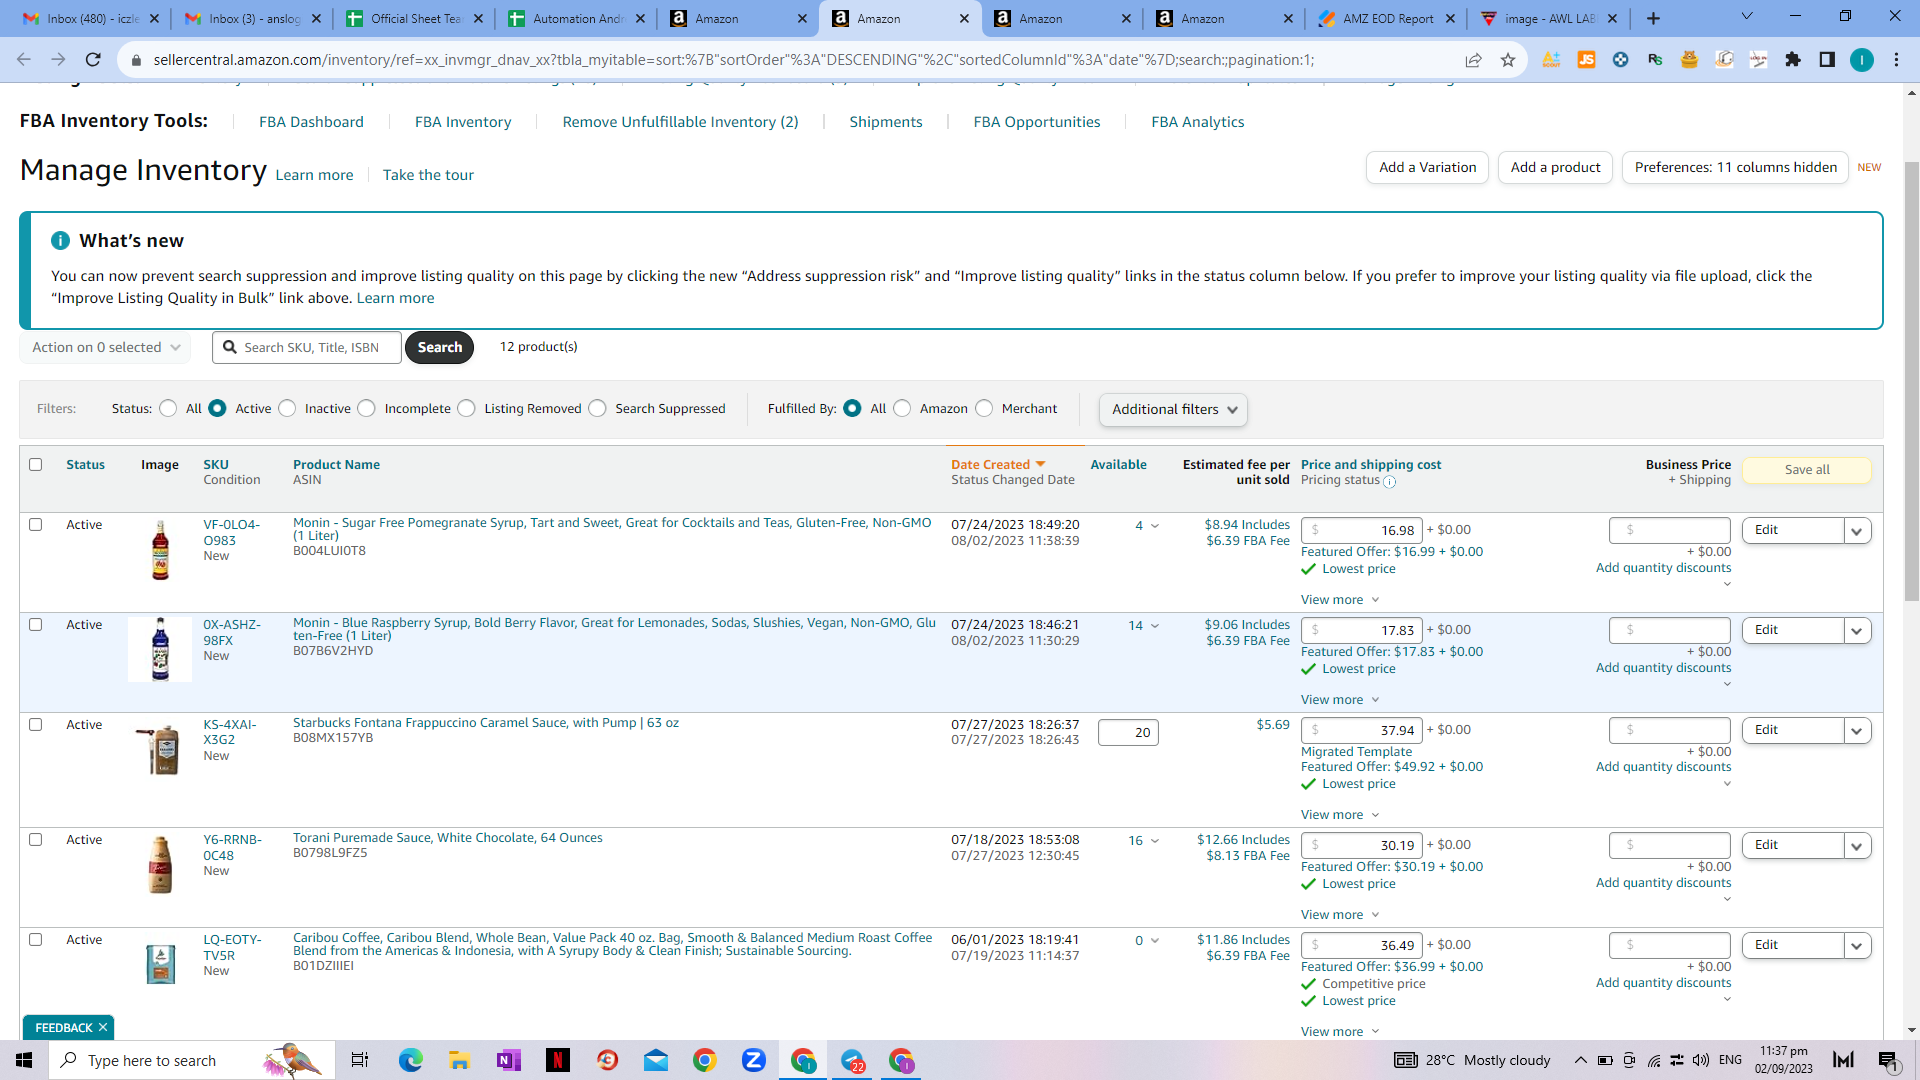Click the What's new info icon

(60, 241)
